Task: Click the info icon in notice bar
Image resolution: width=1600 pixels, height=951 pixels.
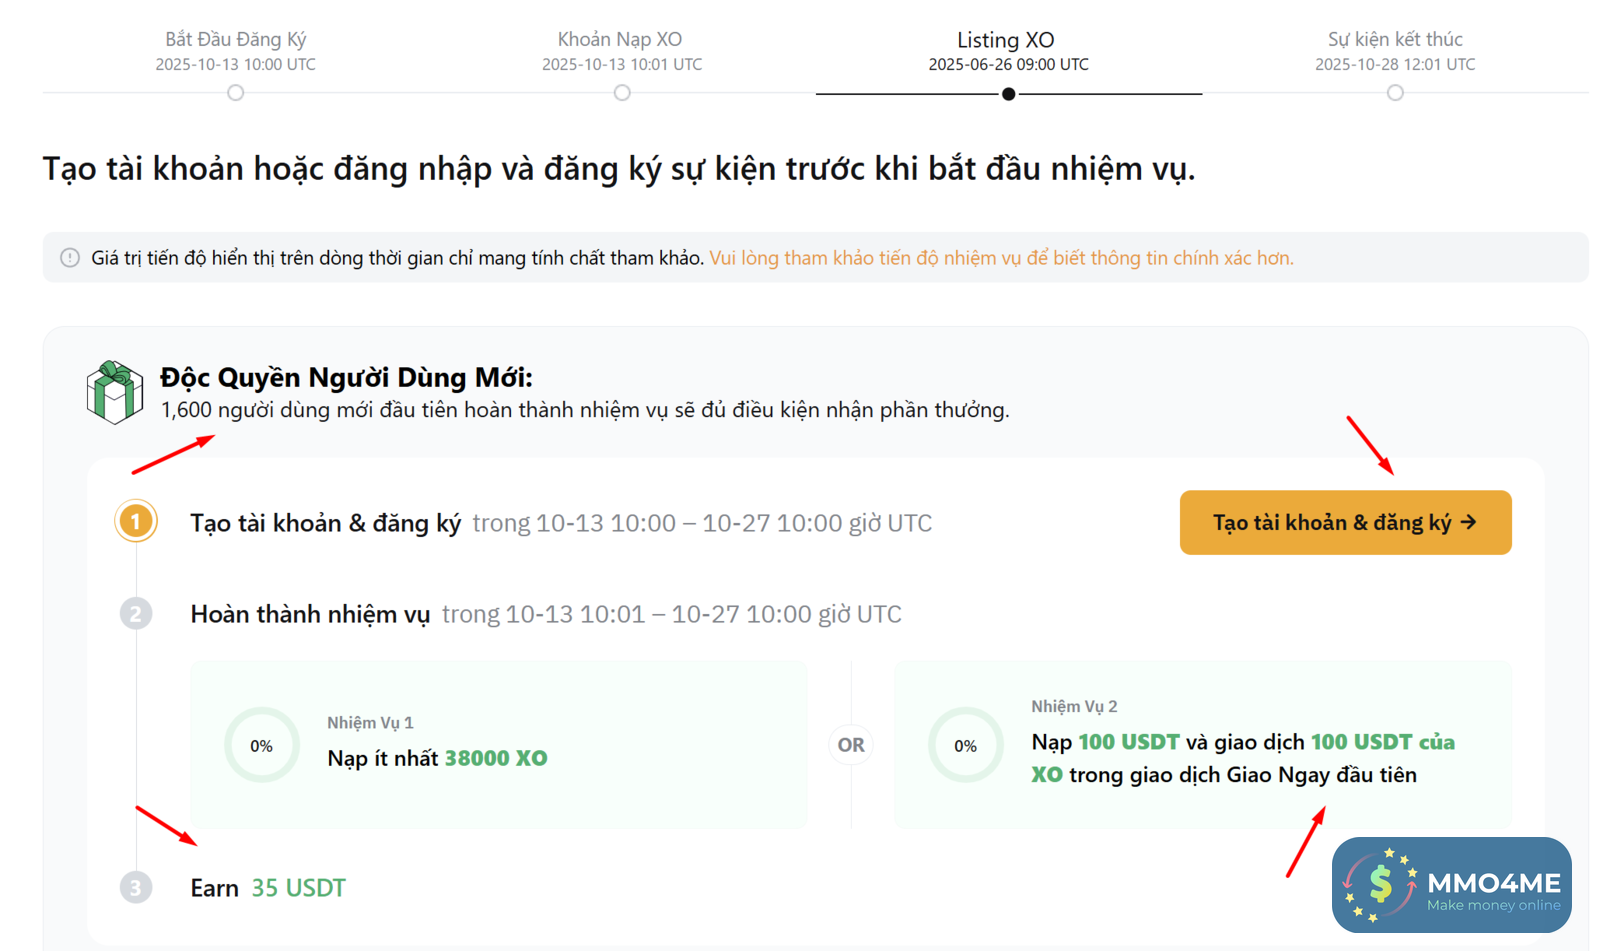Action: (70, 258)
